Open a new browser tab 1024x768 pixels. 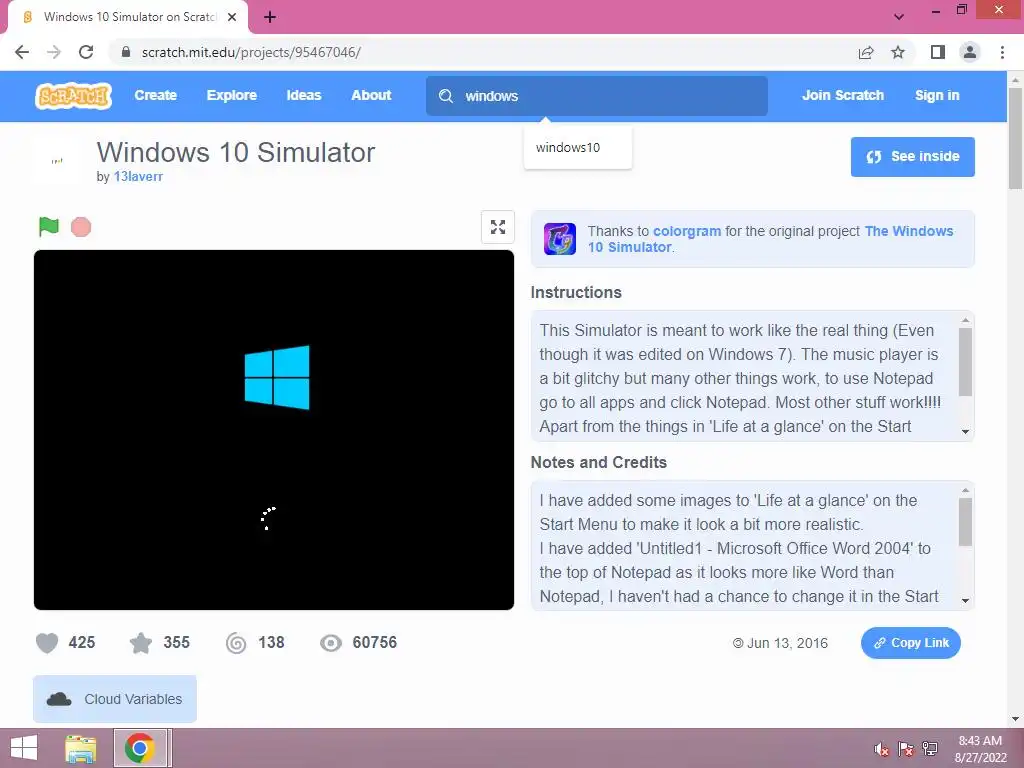(x=270, y=17)
